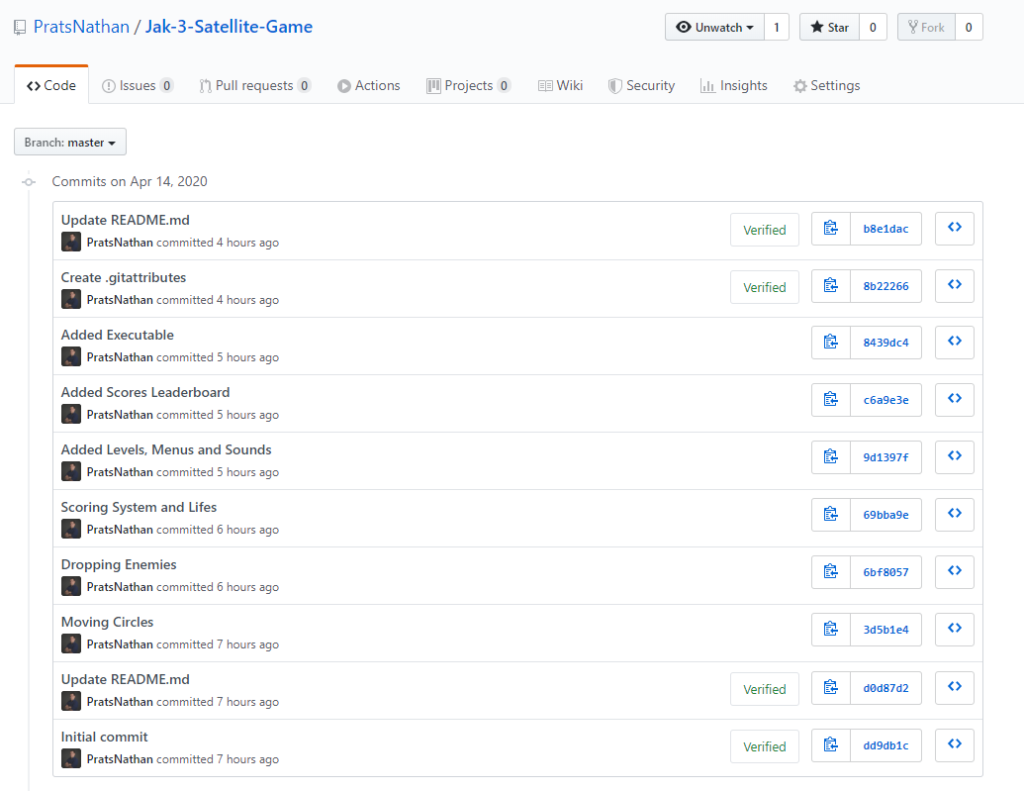Open the Added Scores Leaderboard commit

coord(145,392)
